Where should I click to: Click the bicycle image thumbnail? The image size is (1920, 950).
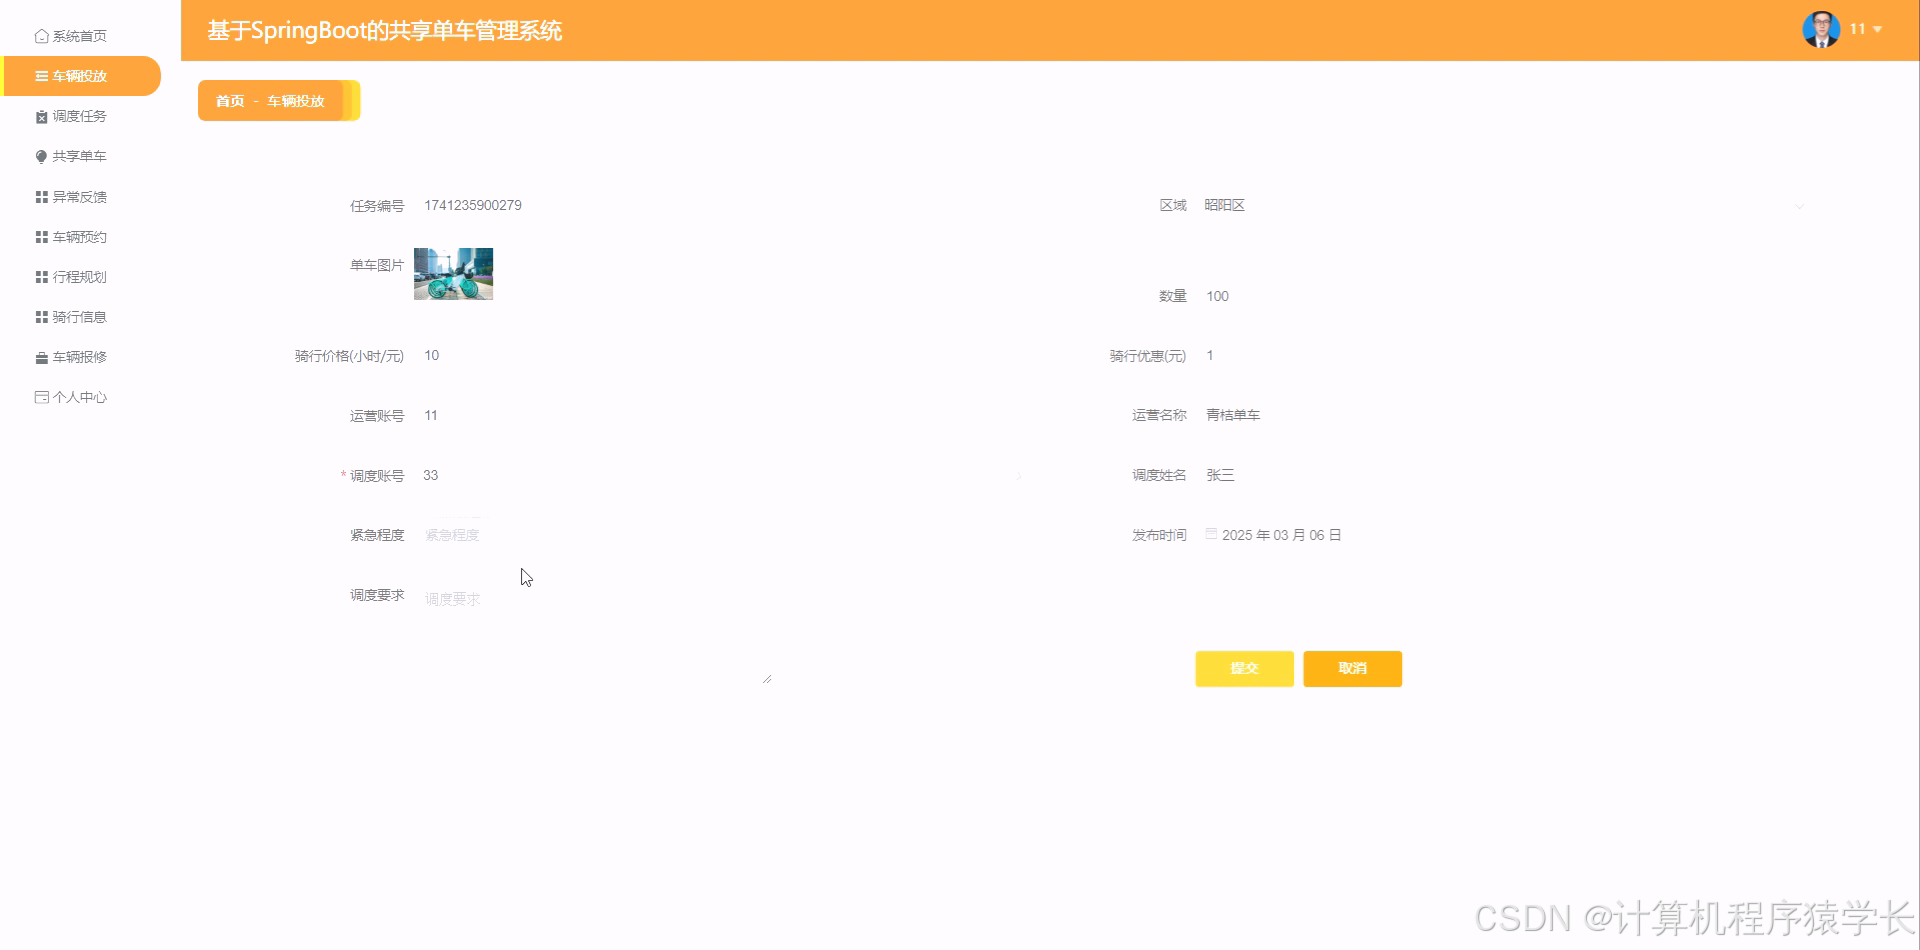click(x=452, y=273)
